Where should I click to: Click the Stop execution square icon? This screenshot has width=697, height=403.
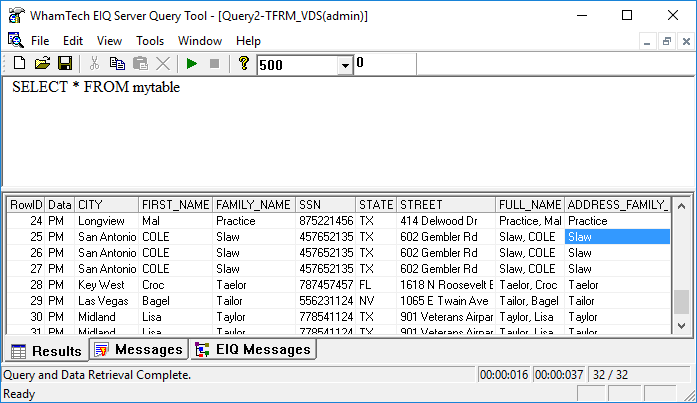click(213, 63)
